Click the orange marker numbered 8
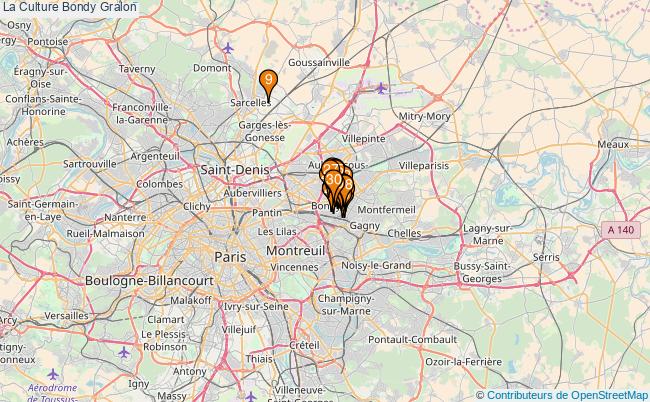This screenshot has height=402, width=650. [x=348, y=184]
